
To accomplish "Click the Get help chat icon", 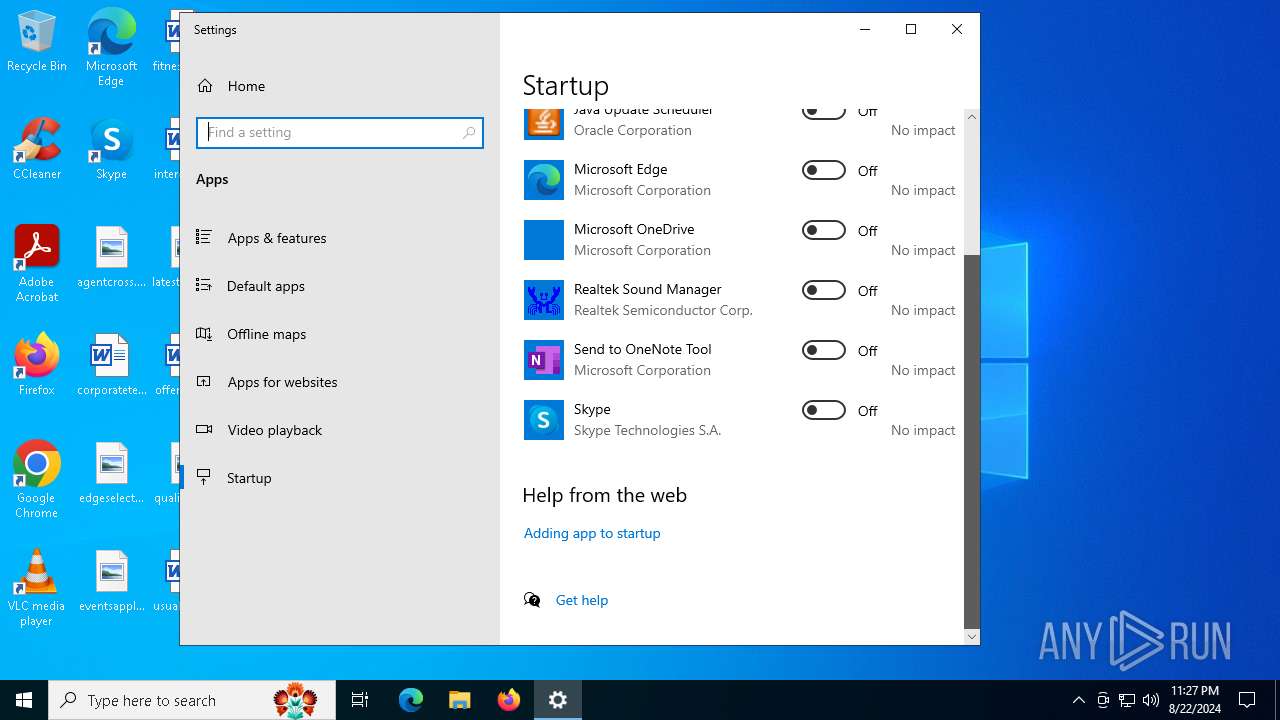I will (532, 600).
